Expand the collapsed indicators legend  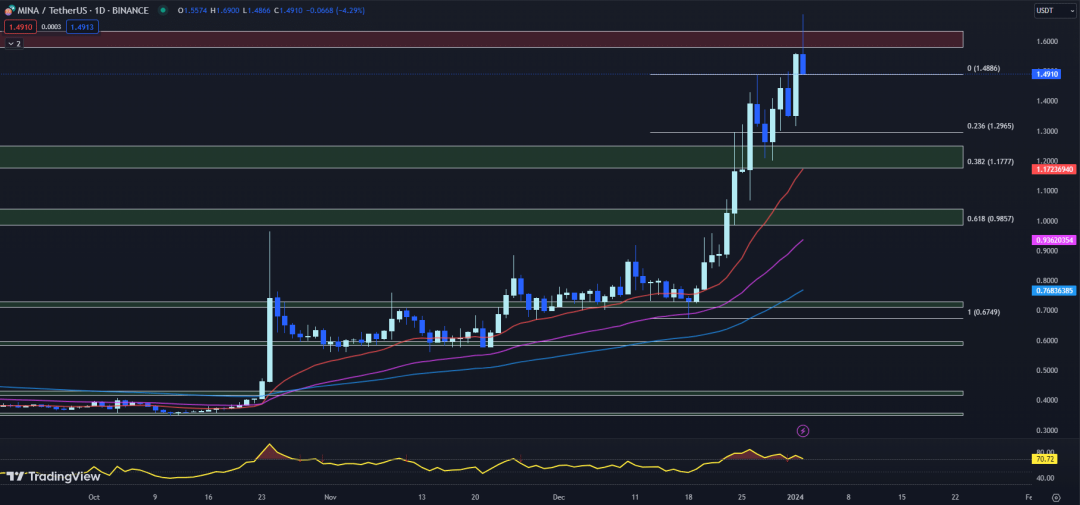point(13,44)
